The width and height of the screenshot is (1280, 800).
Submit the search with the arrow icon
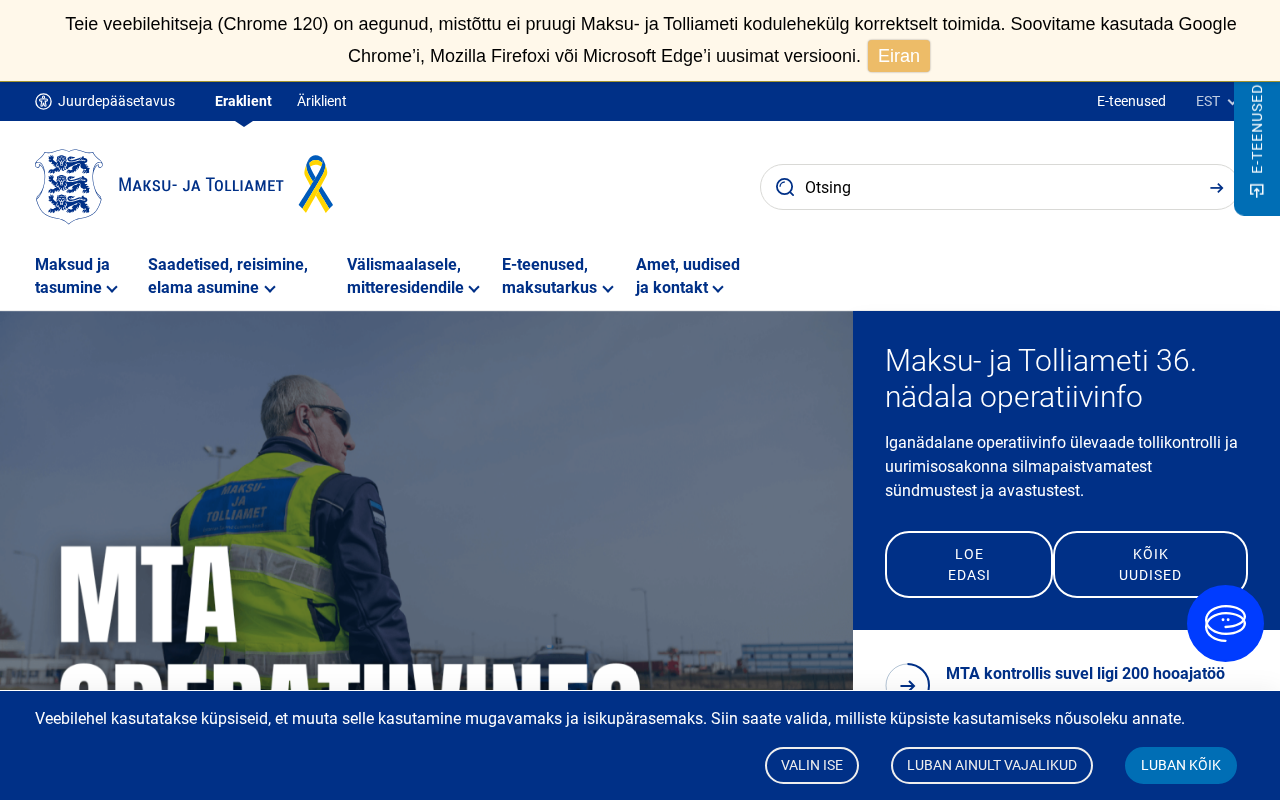1216,187
